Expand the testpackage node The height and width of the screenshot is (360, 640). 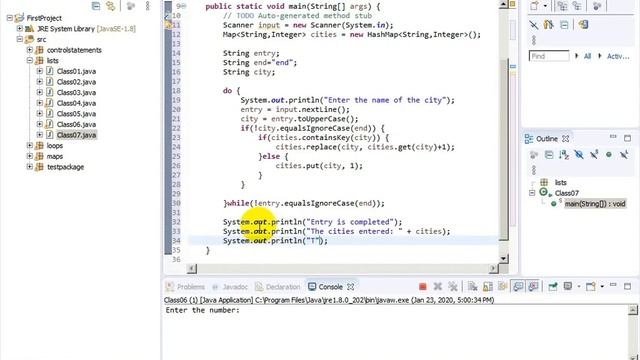[x=29, y=167]
